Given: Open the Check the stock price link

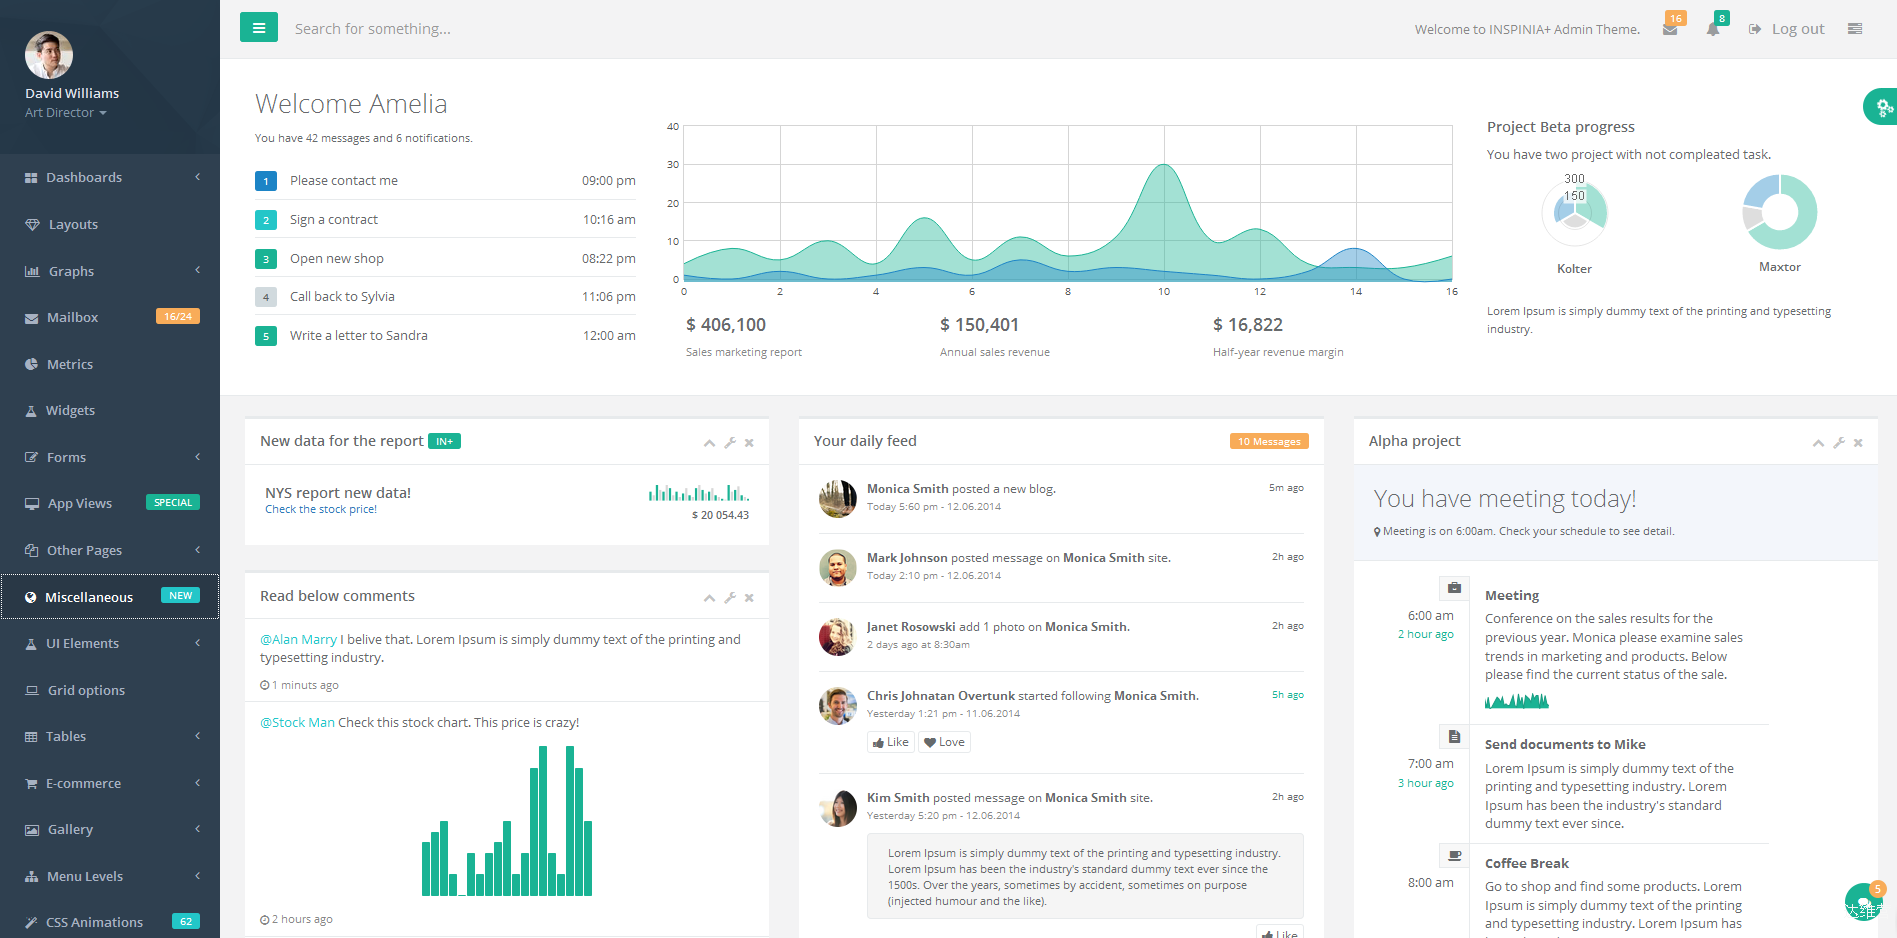Looking at the screenshot, I should click(321, 509).
